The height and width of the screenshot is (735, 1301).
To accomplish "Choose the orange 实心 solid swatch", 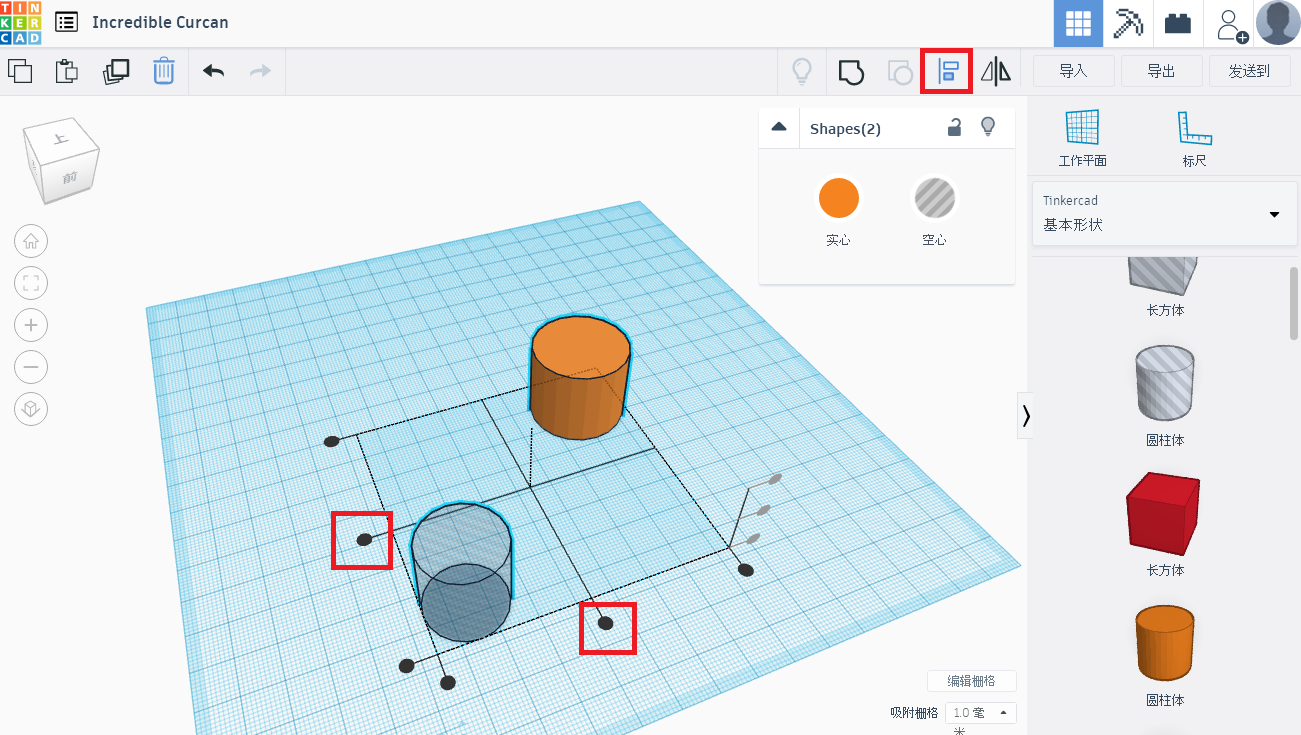I will pyautogui.click(x=838, y=198).
